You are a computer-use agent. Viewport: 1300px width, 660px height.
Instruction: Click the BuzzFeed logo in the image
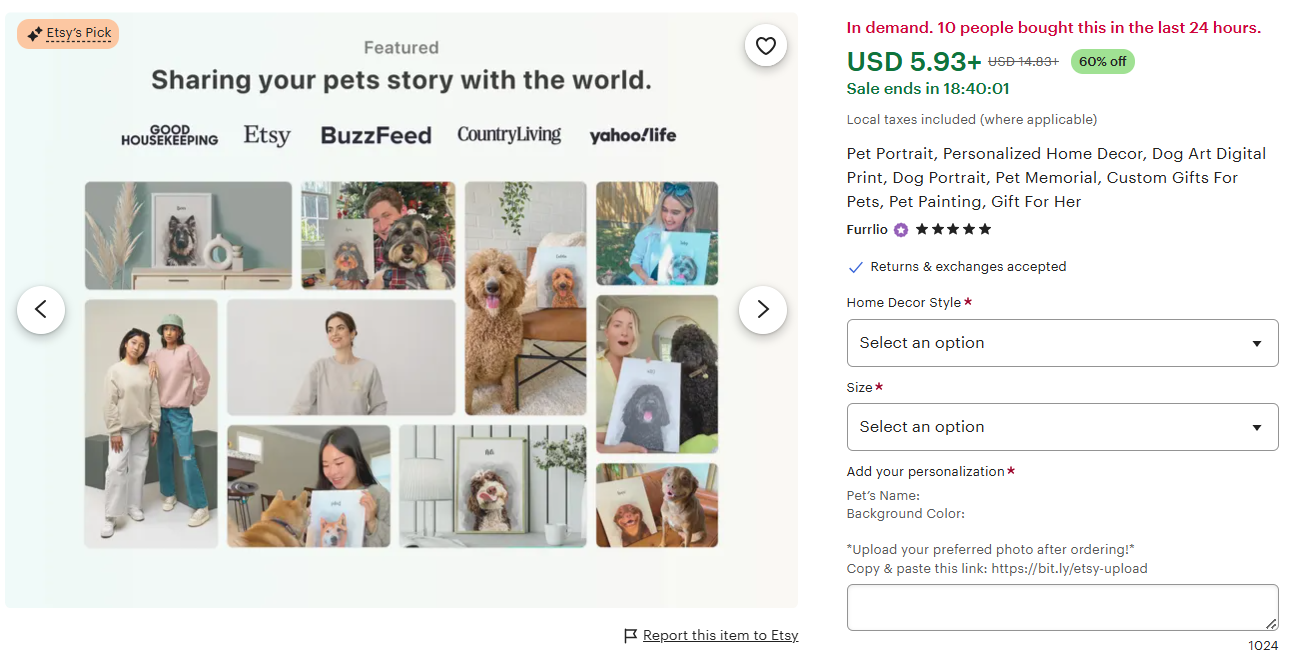(x=376, y=135)
